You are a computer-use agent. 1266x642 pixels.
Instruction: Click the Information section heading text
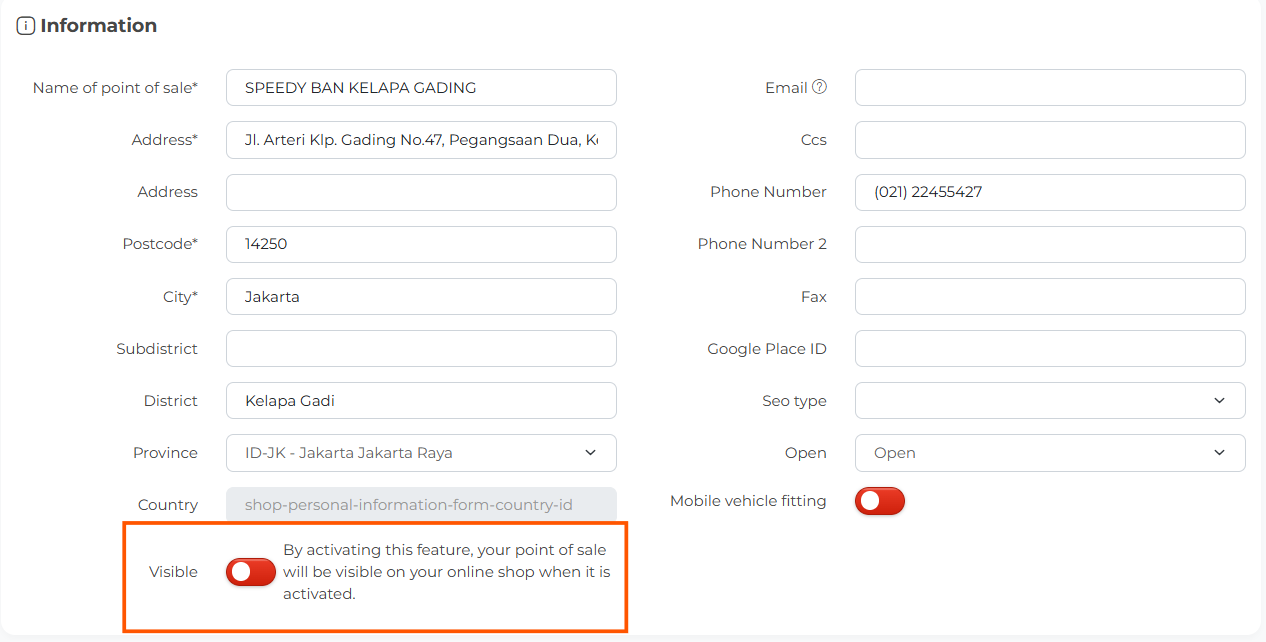click(x=98, y=26)
